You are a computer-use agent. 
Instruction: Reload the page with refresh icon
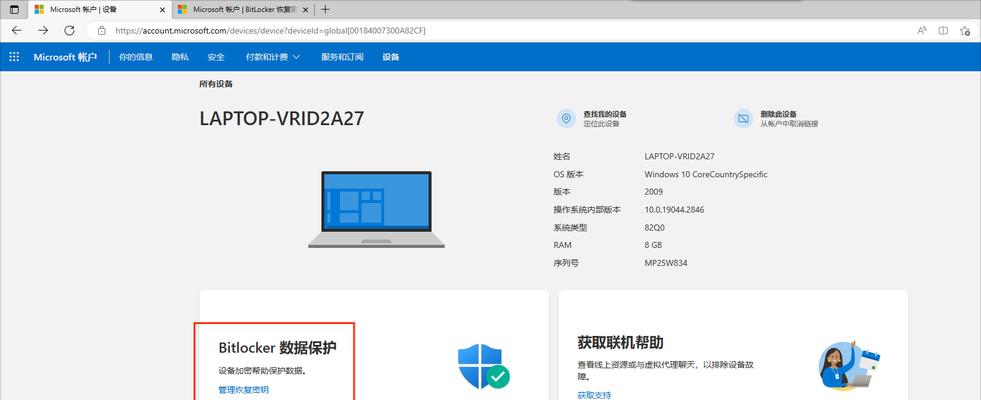(x=69, y=30)
